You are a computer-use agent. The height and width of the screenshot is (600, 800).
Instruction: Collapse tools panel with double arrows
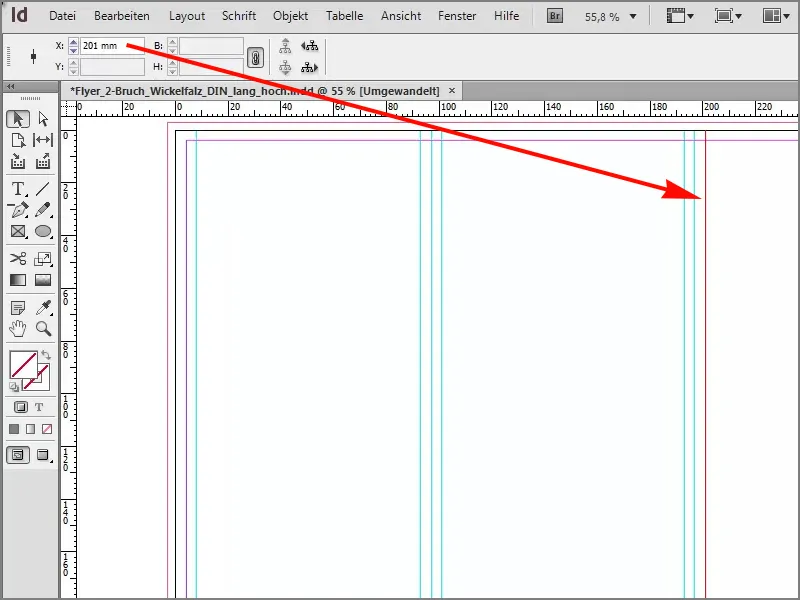click(10, 87)
